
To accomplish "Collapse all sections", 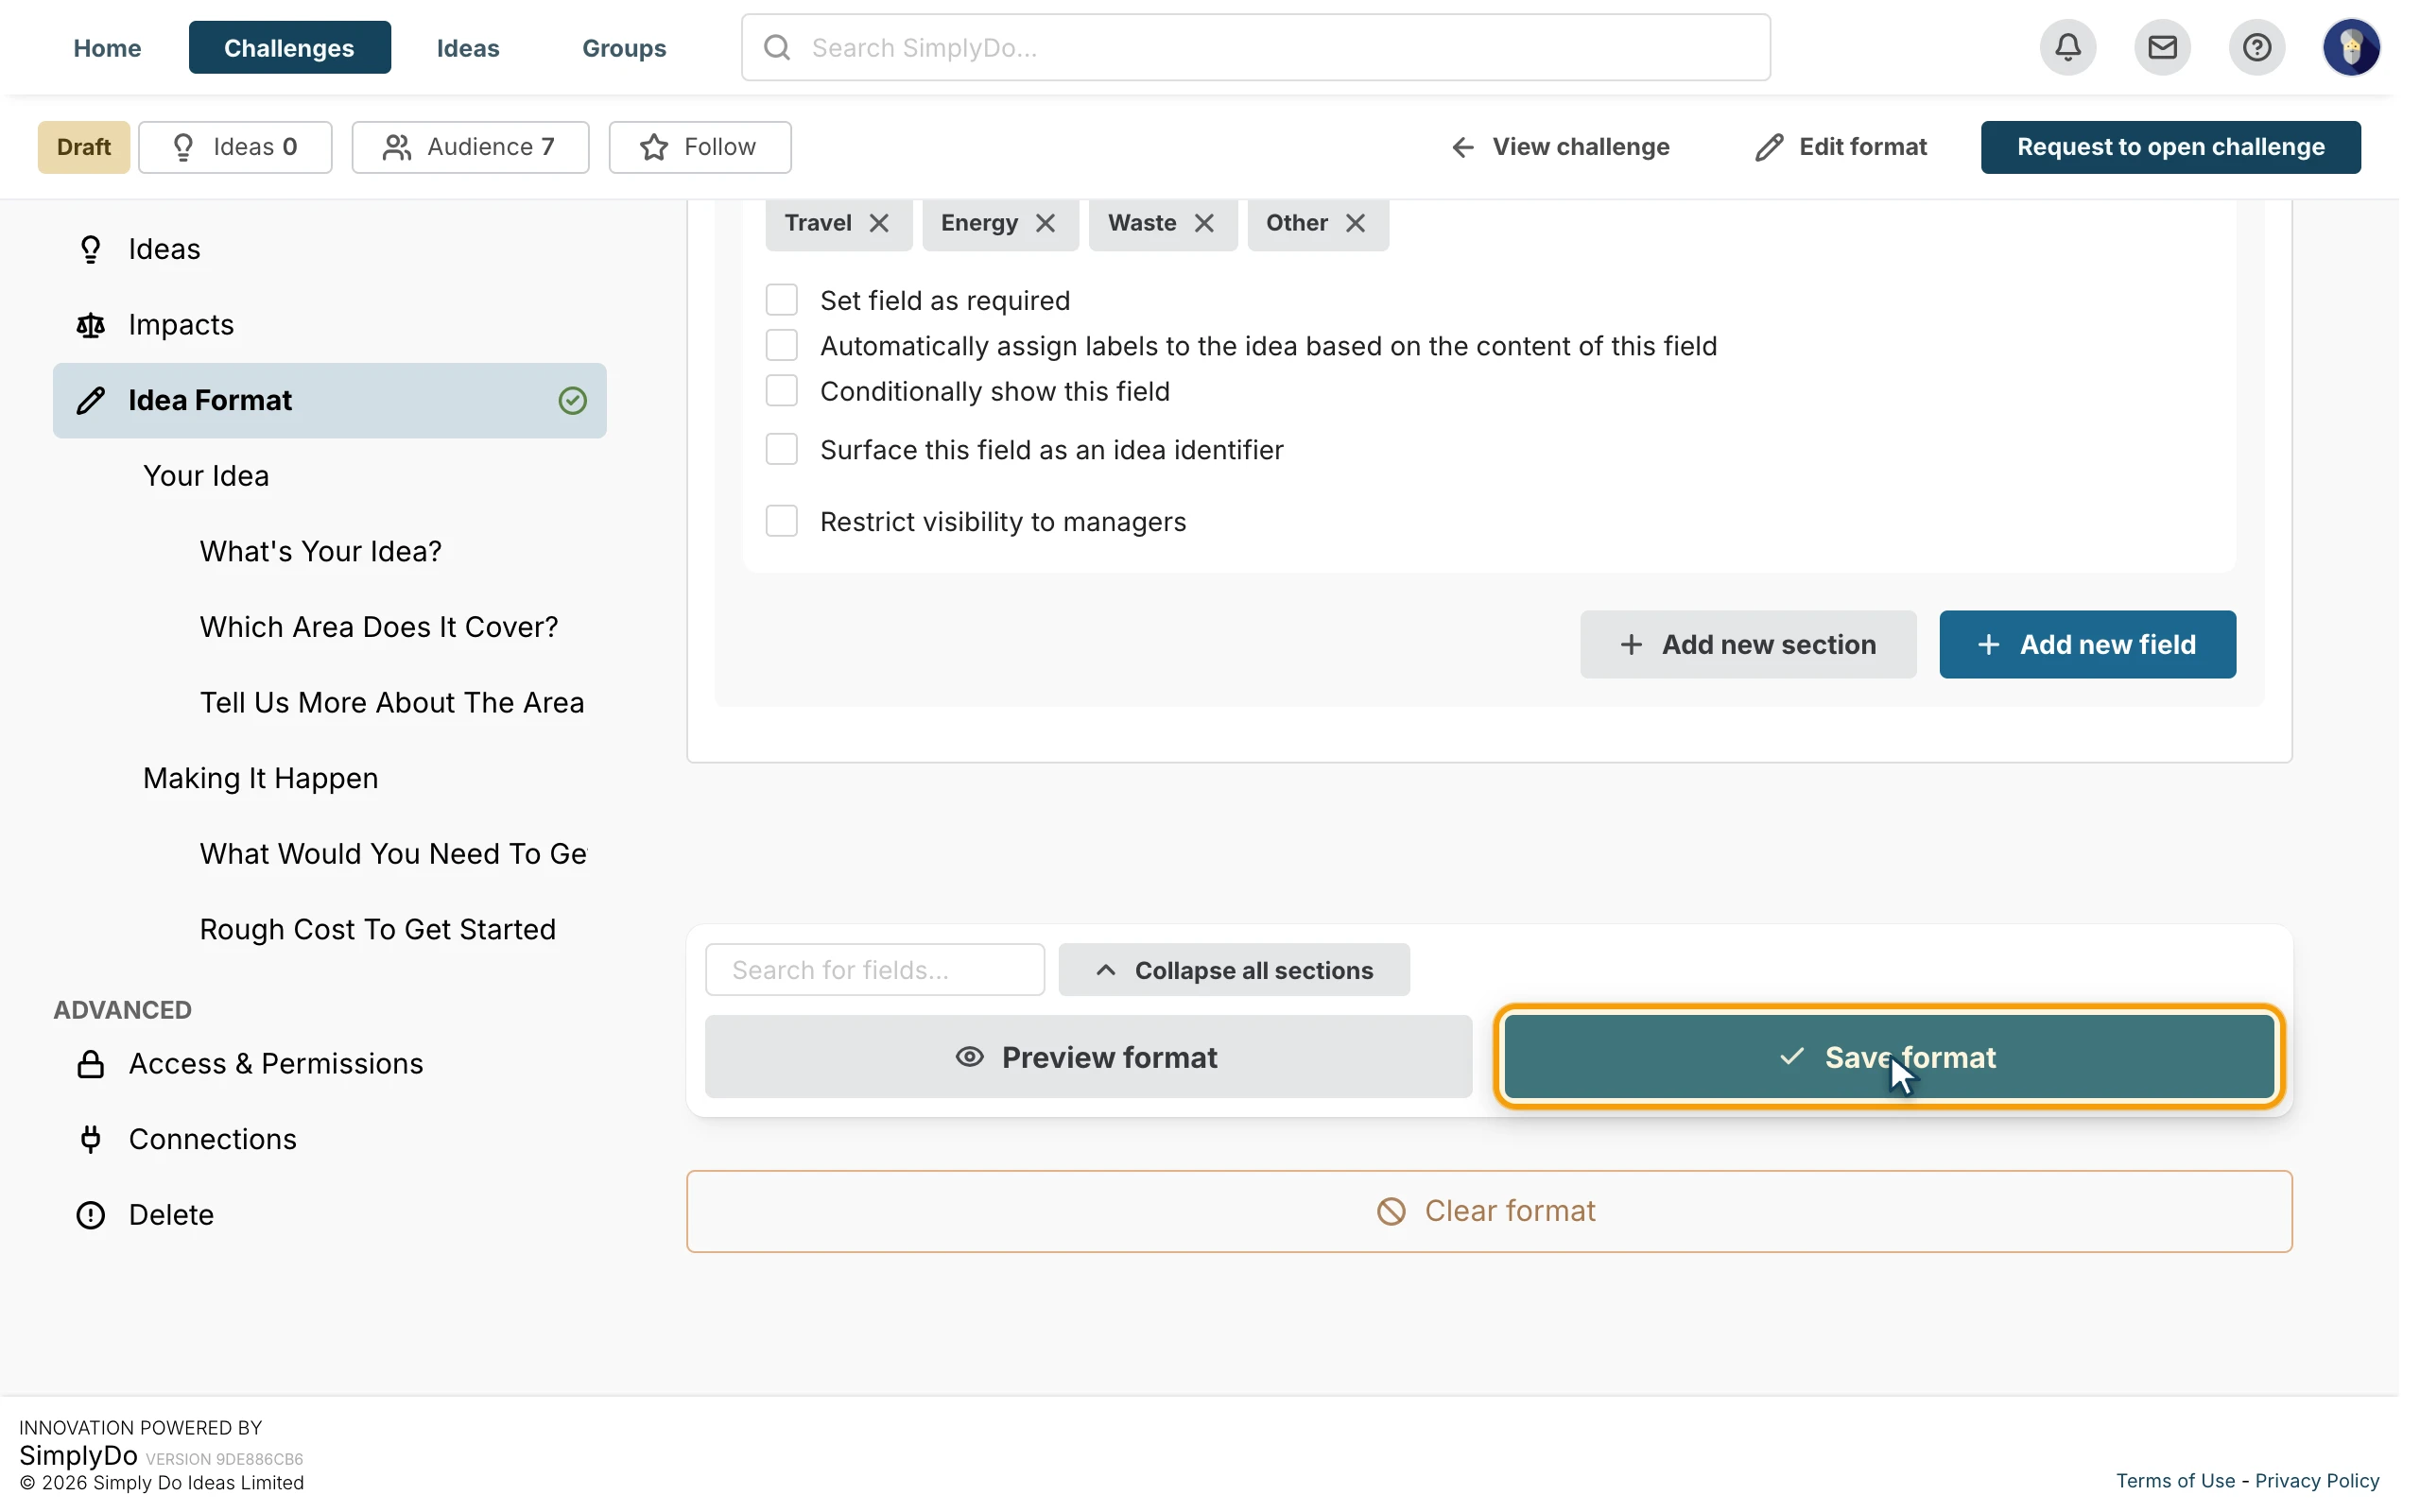I will pyautogui.click(x=1234, y=970).
